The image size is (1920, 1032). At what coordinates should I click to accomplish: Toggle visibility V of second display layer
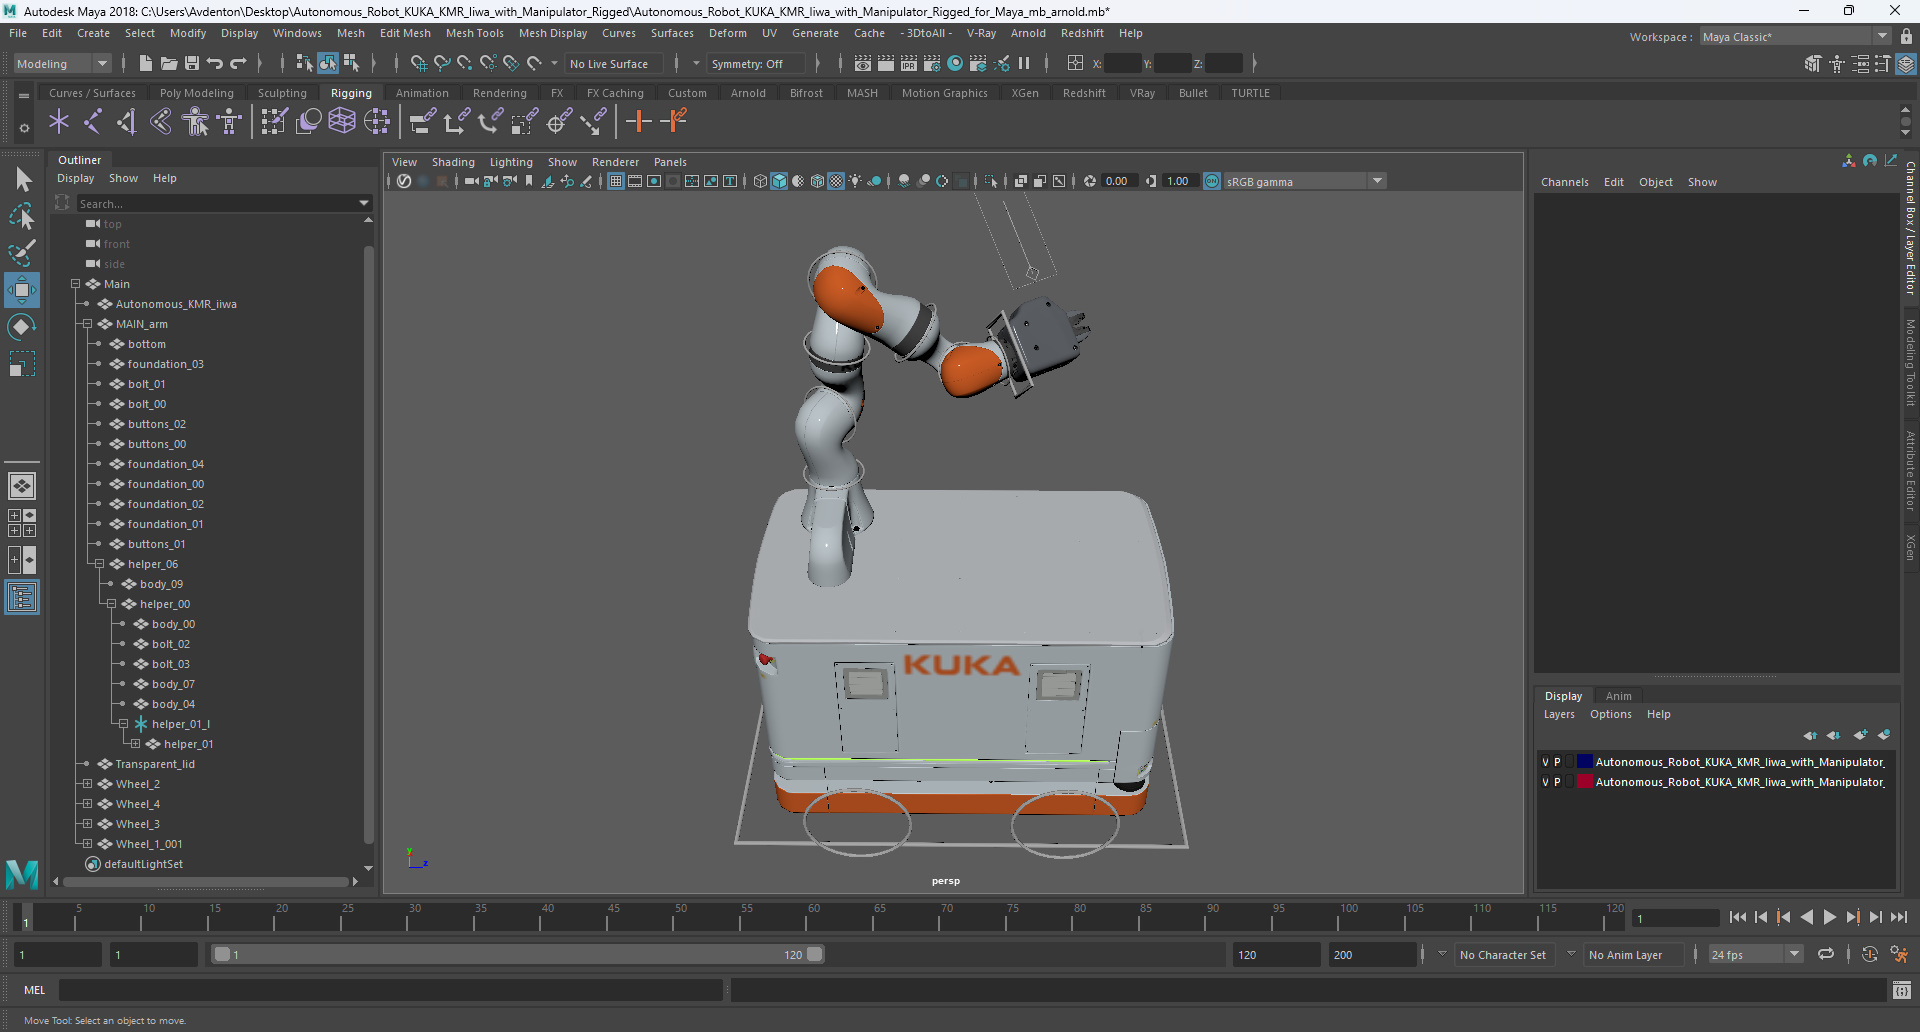coord(1545,782)
